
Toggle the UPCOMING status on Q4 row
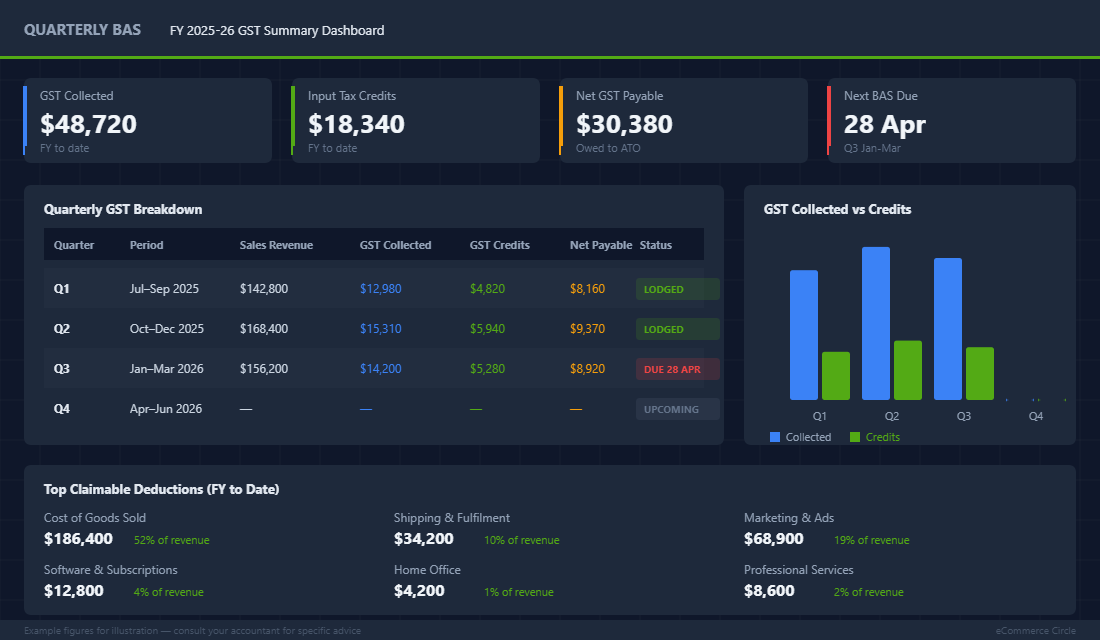(x=677, y=408)
